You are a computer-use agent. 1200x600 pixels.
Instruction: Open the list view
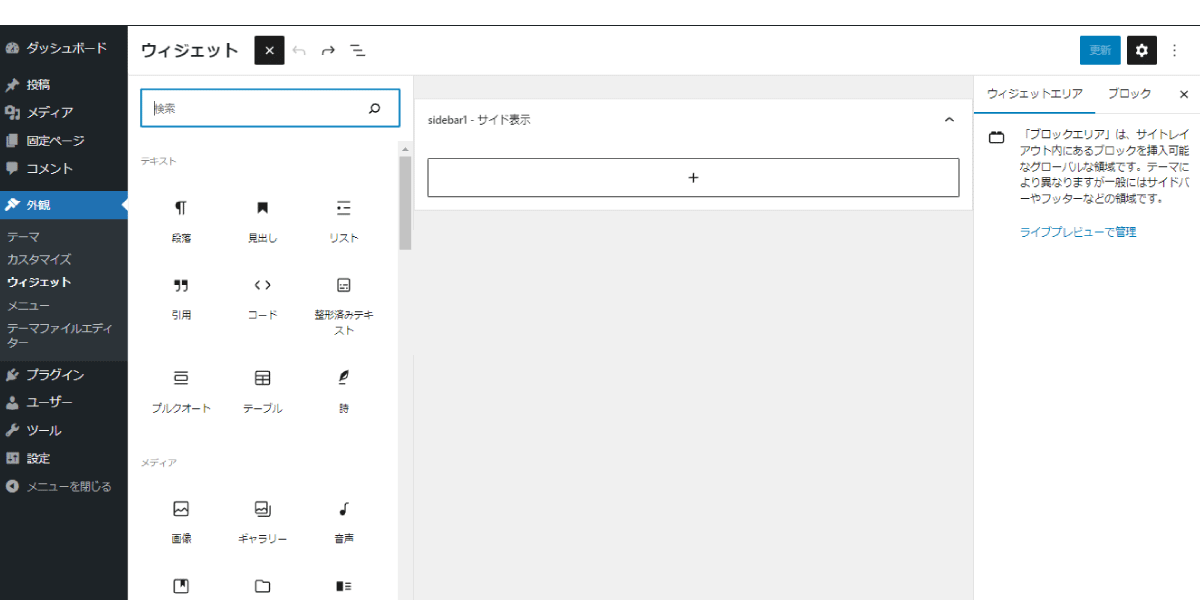click(x=357, y=50)
